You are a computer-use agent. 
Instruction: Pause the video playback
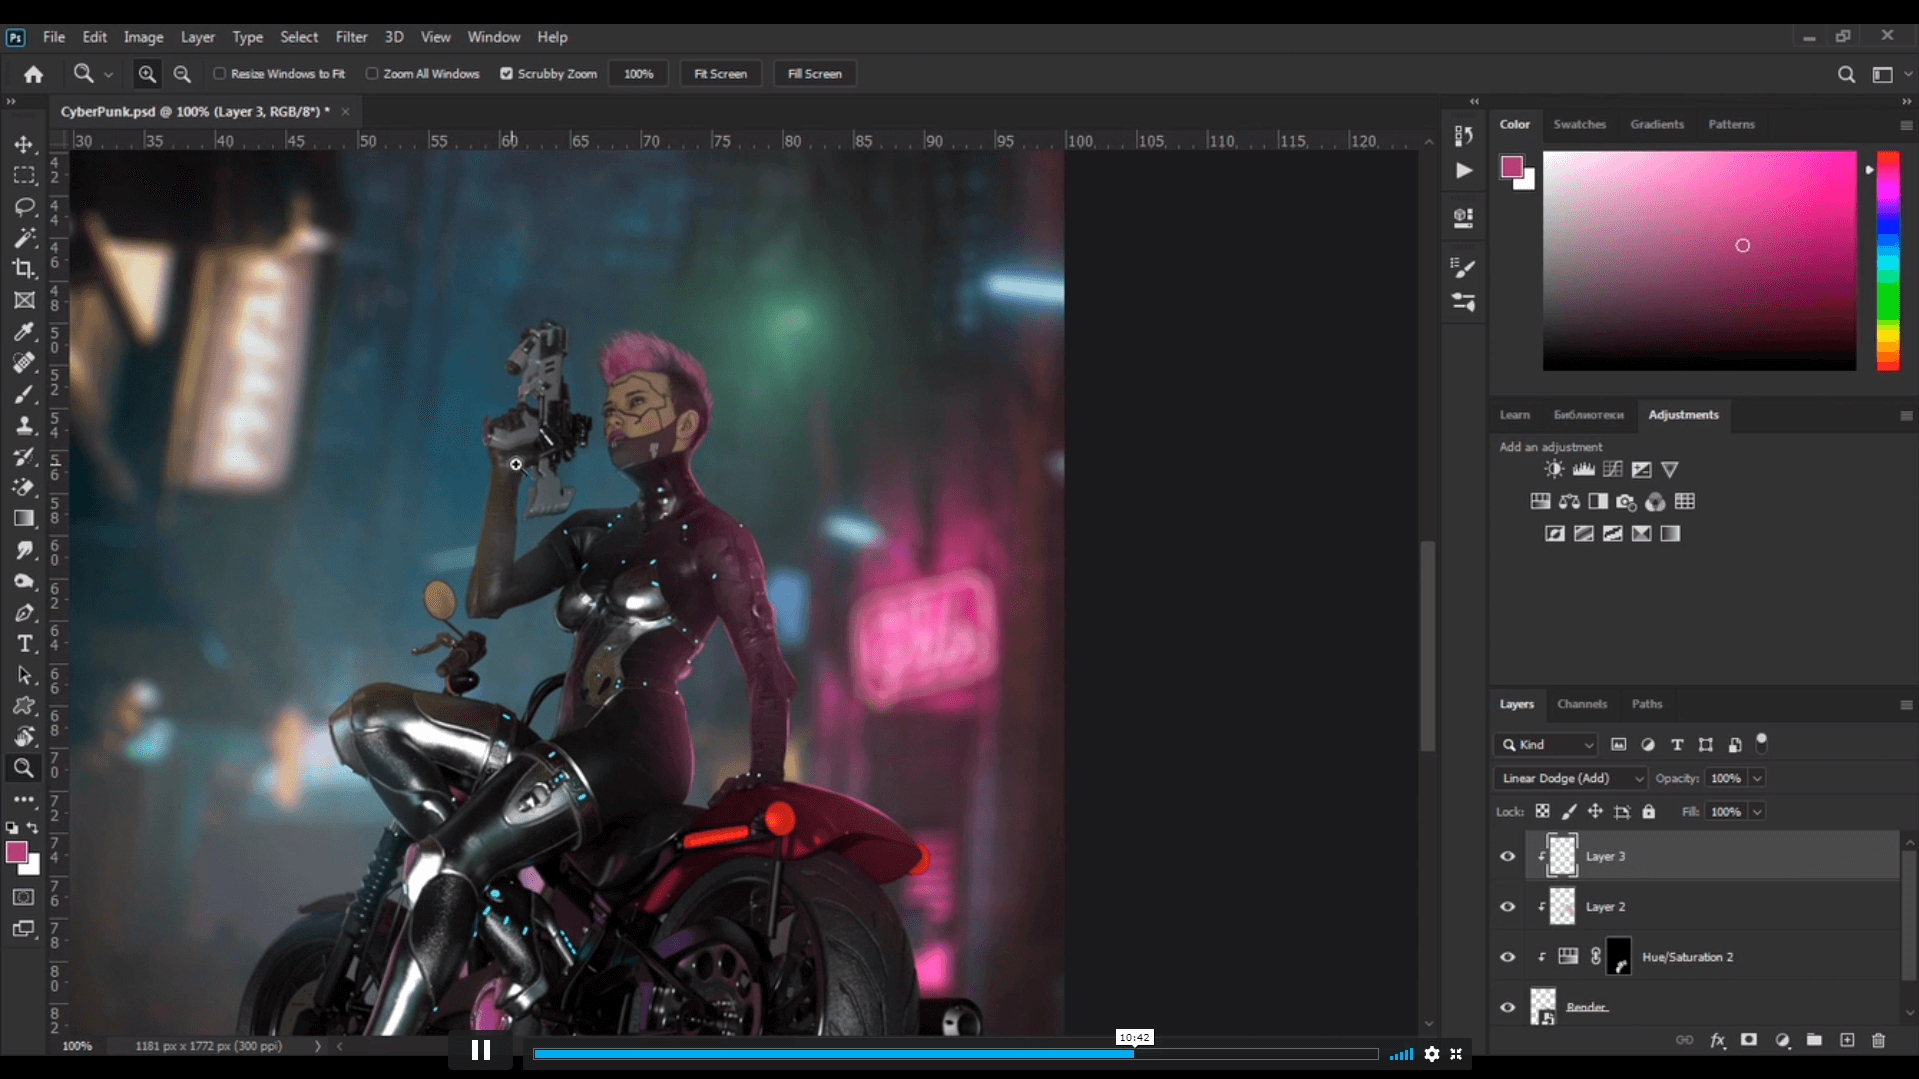tap(481, 1051)
